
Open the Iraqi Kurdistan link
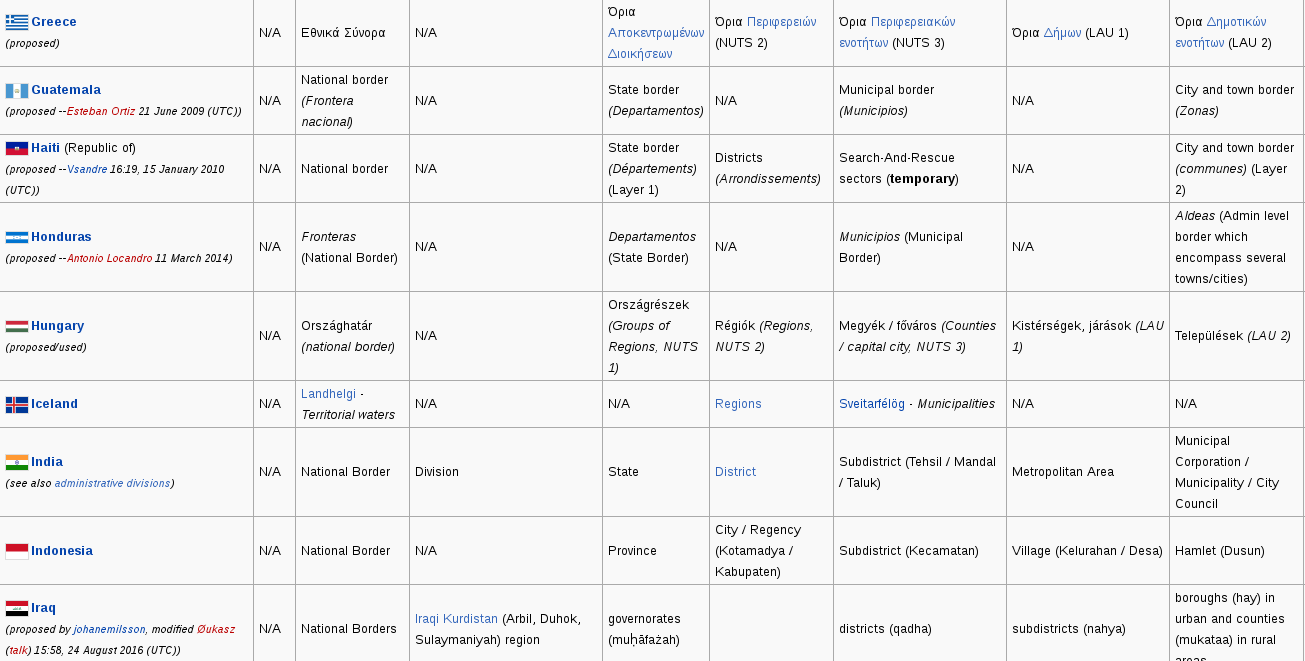(456, 619)
